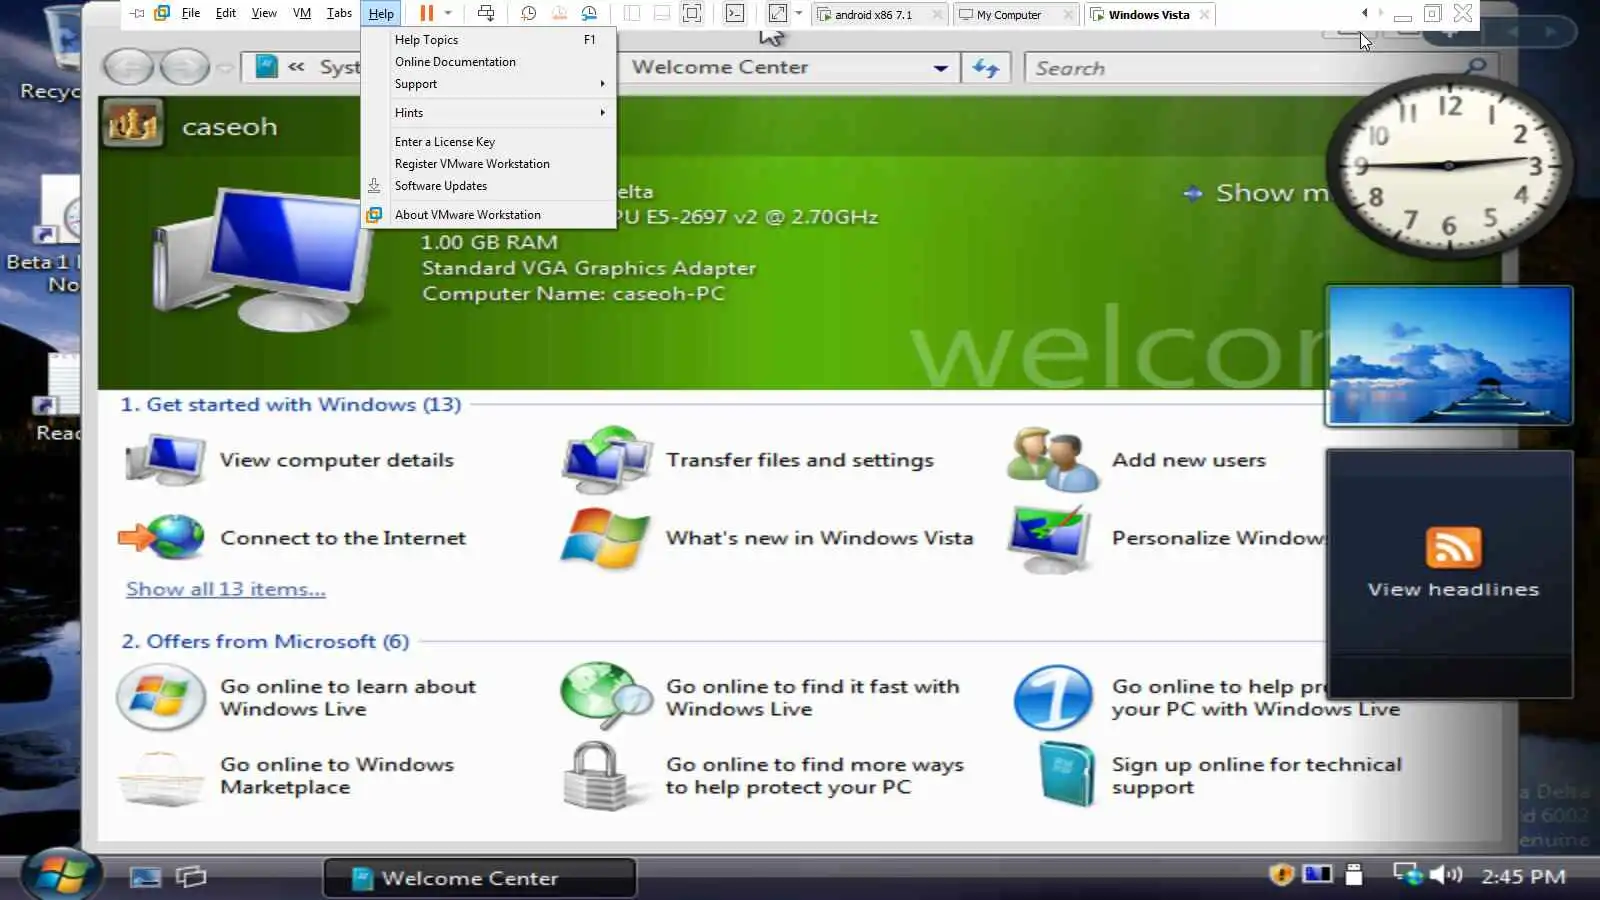The height and width of the screenshot is (900, 1600).
Task: Click the Windows Vista Start orb
Action: (x=60, y=874)
